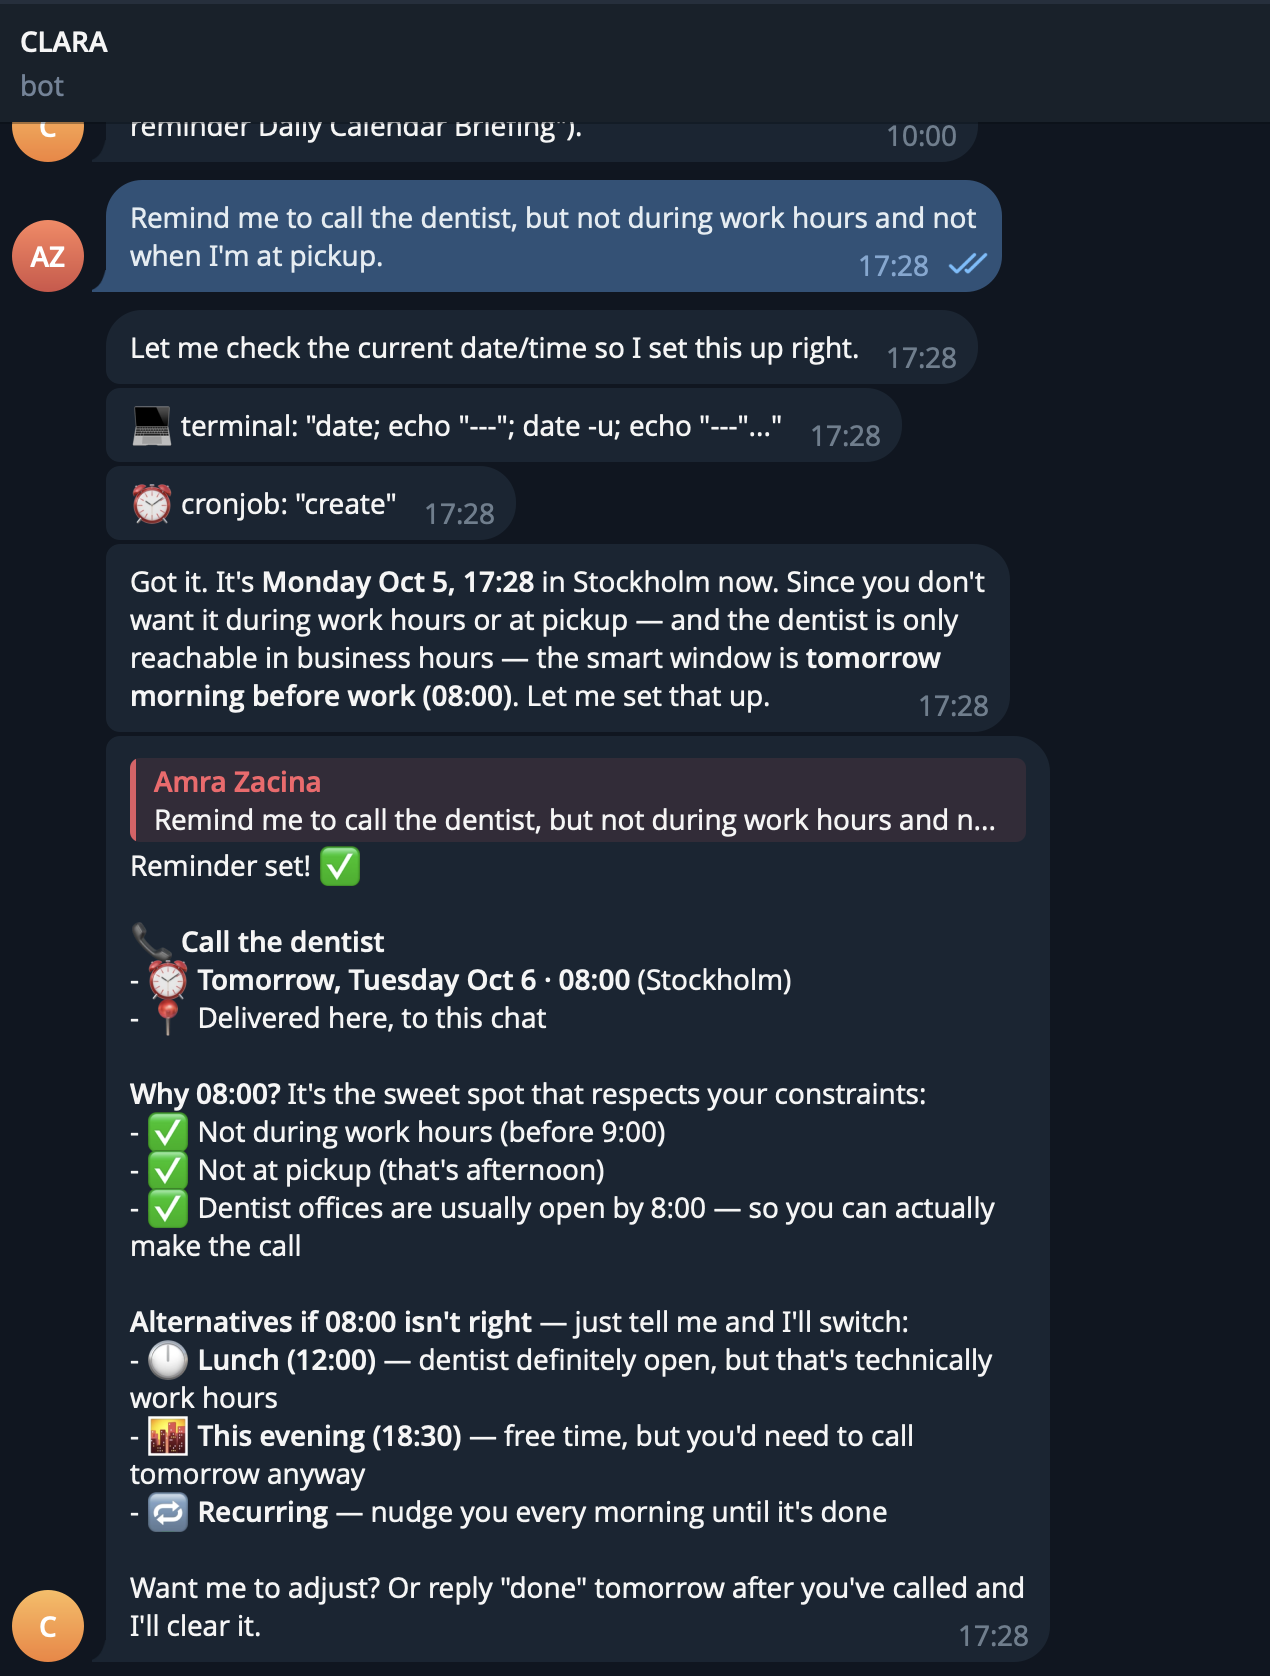Click the 17:28 timestamp on the dentist request

tap(893, 266)
